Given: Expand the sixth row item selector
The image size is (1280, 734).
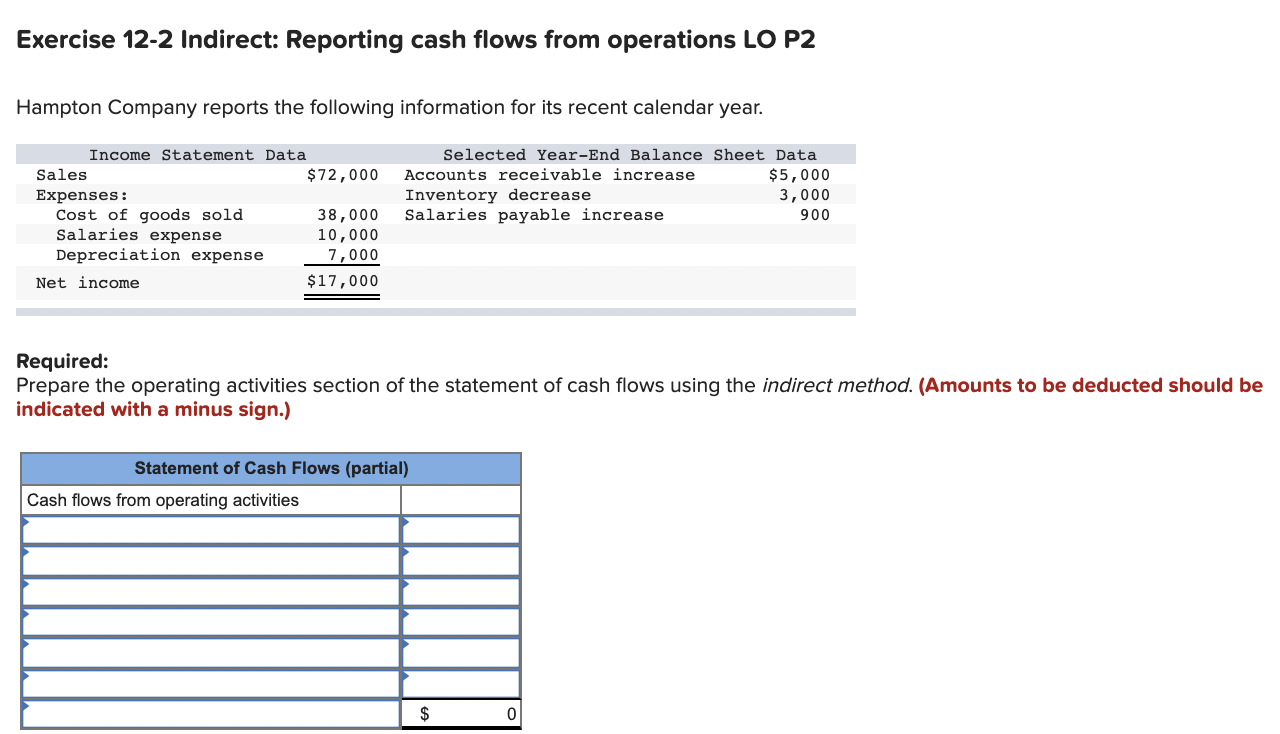Looking at the screenshot, I should coord(210,682).
